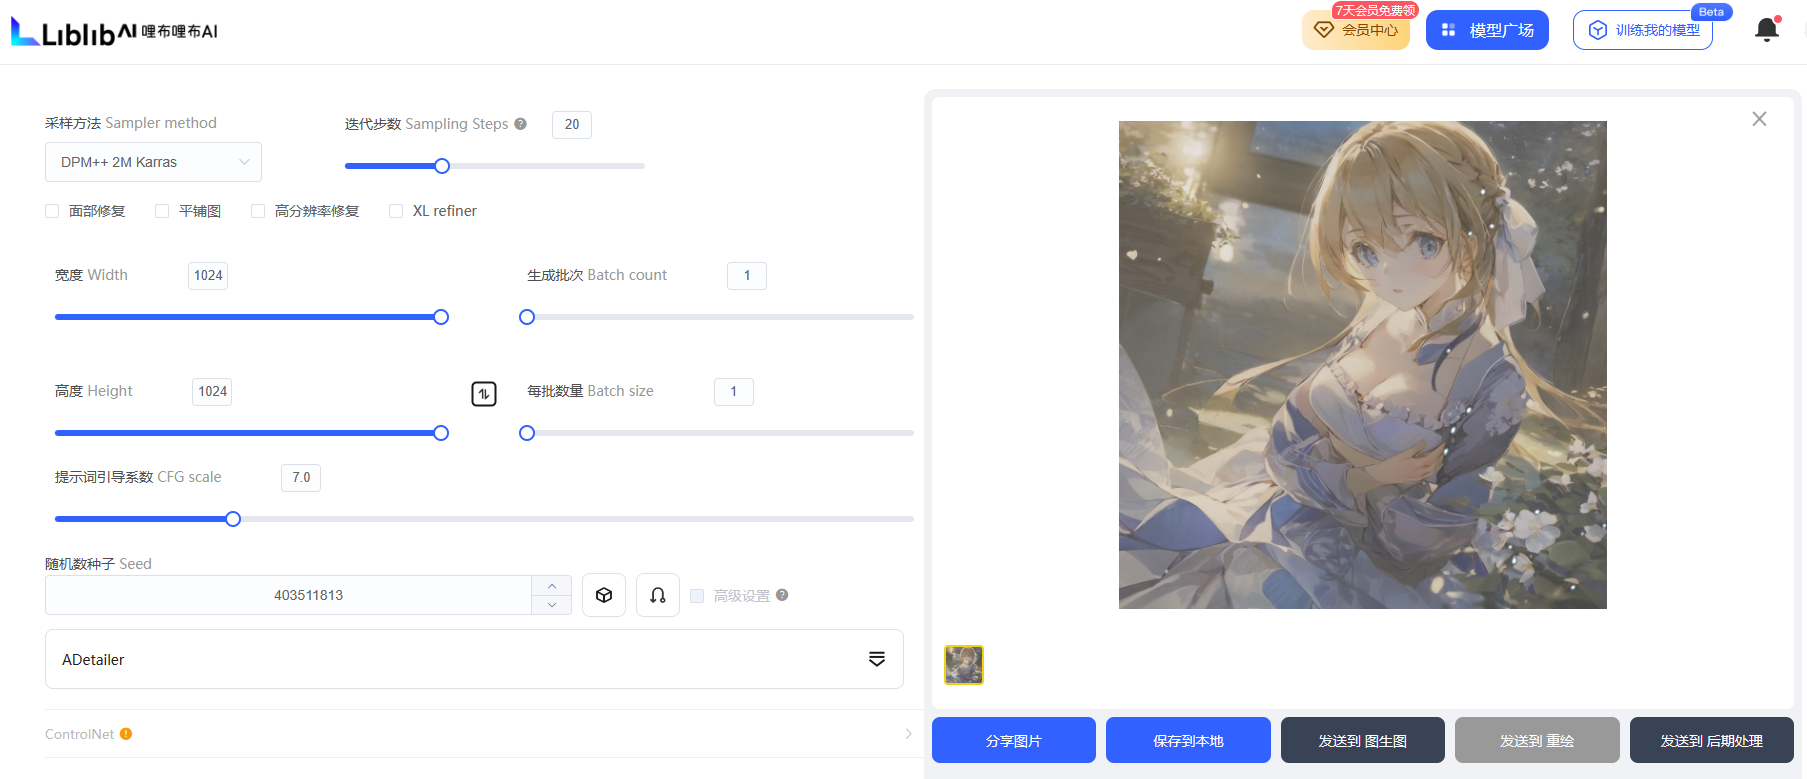Send the image to post-processing (后期处理)
Image resolution: width=1807 pixels, height=779 pixels.
[x=1712, y=740]
